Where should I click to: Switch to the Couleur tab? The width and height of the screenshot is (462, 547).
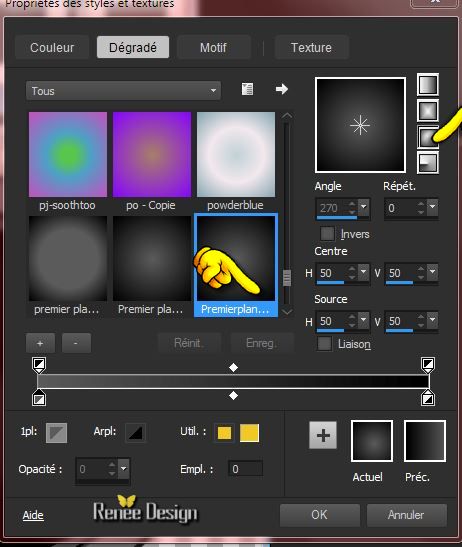[x=52, y=47]
